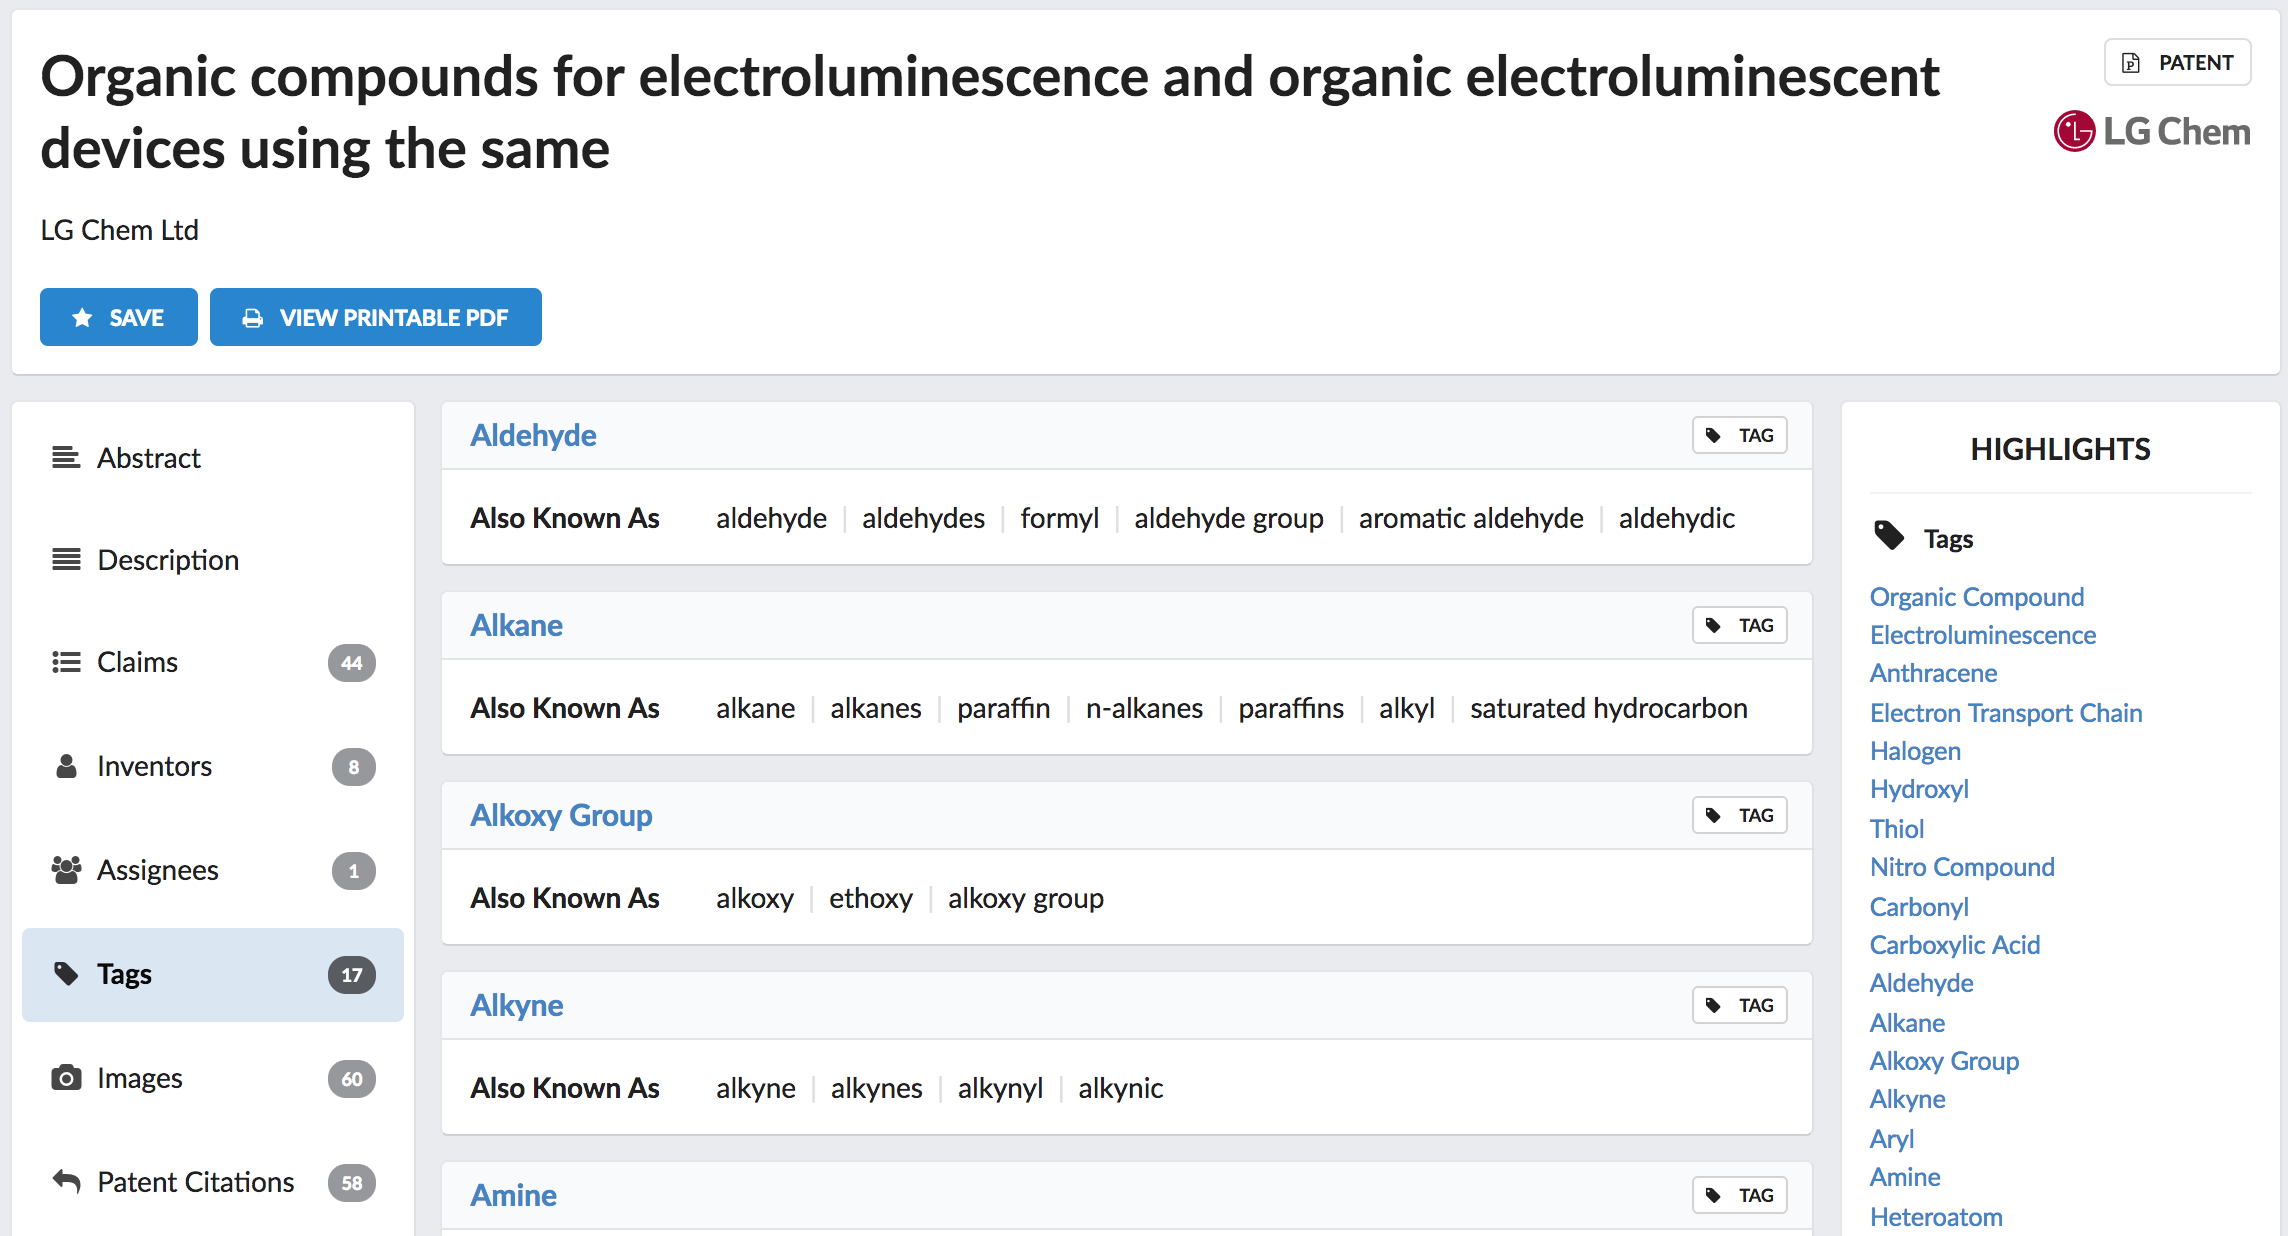The width and height of the screenshot is (2288, 1236).
Task: Click the Claims count badge 44
Action: coord(351,663)
